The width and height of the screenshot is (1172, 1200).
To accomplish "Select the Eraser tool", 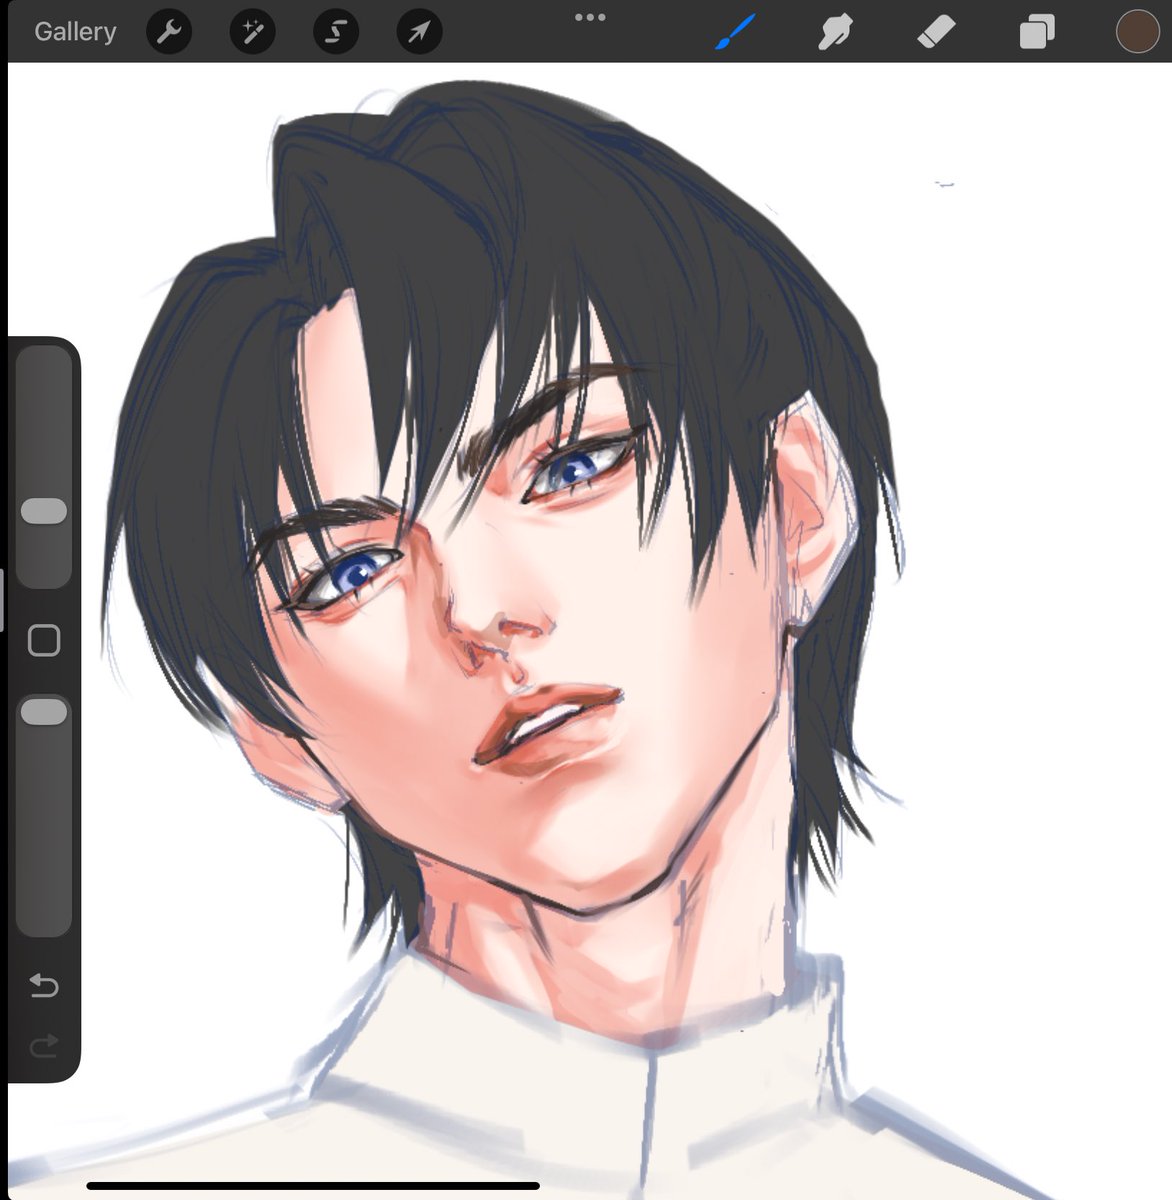I will (936, 32).
